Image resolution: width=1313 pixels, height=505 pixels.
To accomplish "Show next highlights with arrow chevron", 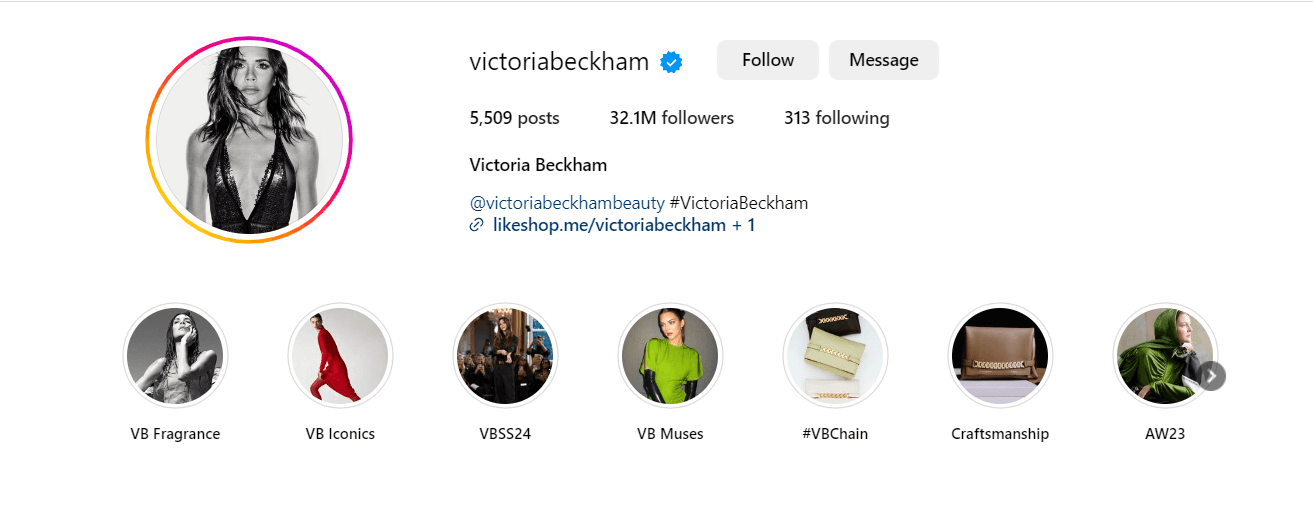I will click(1211, 376).
